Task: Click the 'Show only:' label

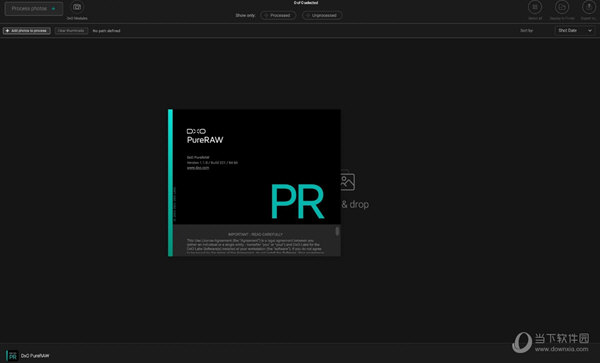Action: tap(245, 15)
